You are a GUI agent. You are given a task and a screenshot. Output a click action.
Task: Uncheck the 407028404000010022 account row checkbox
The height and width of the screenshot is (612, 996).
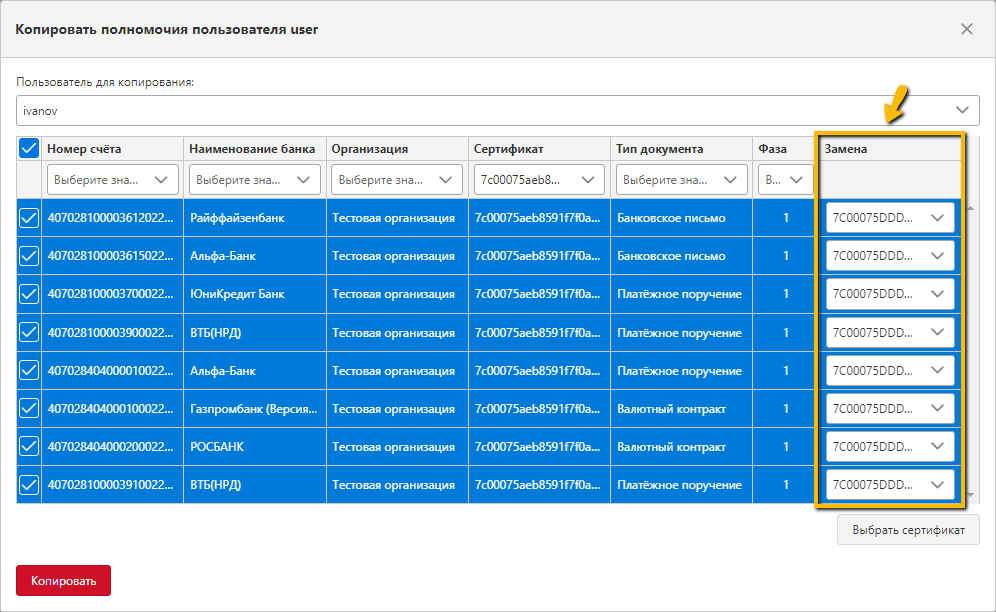pos(29,371)
